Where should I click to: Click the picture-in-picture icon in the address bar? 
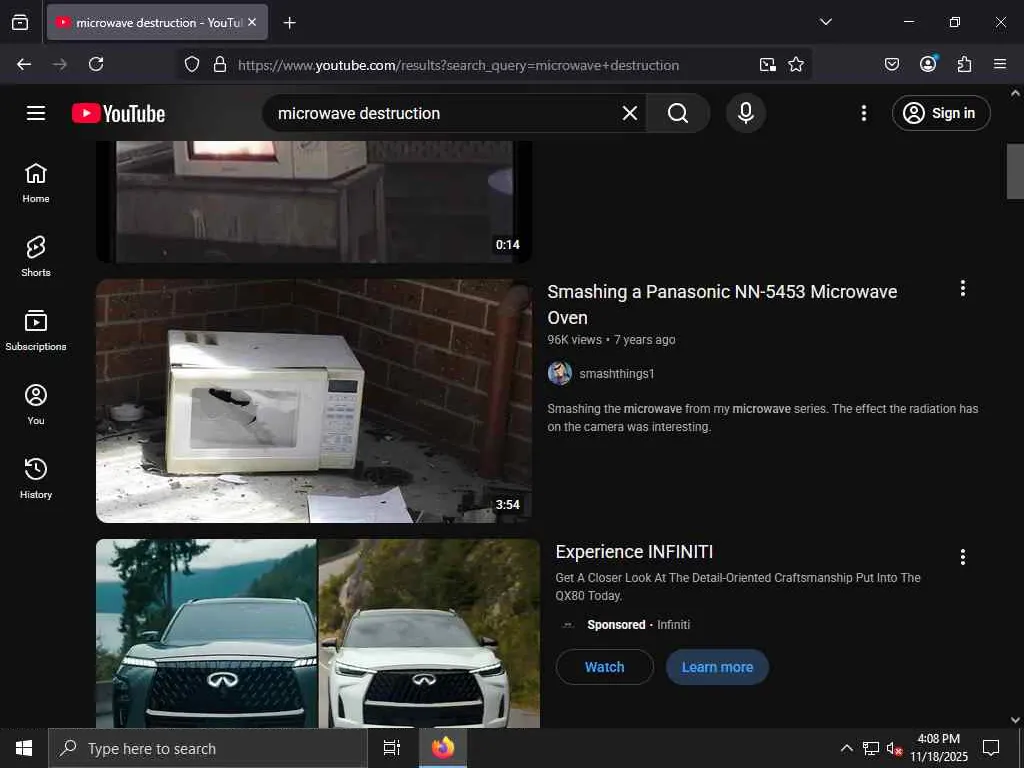pyautogui.click(x=767, y=65)
